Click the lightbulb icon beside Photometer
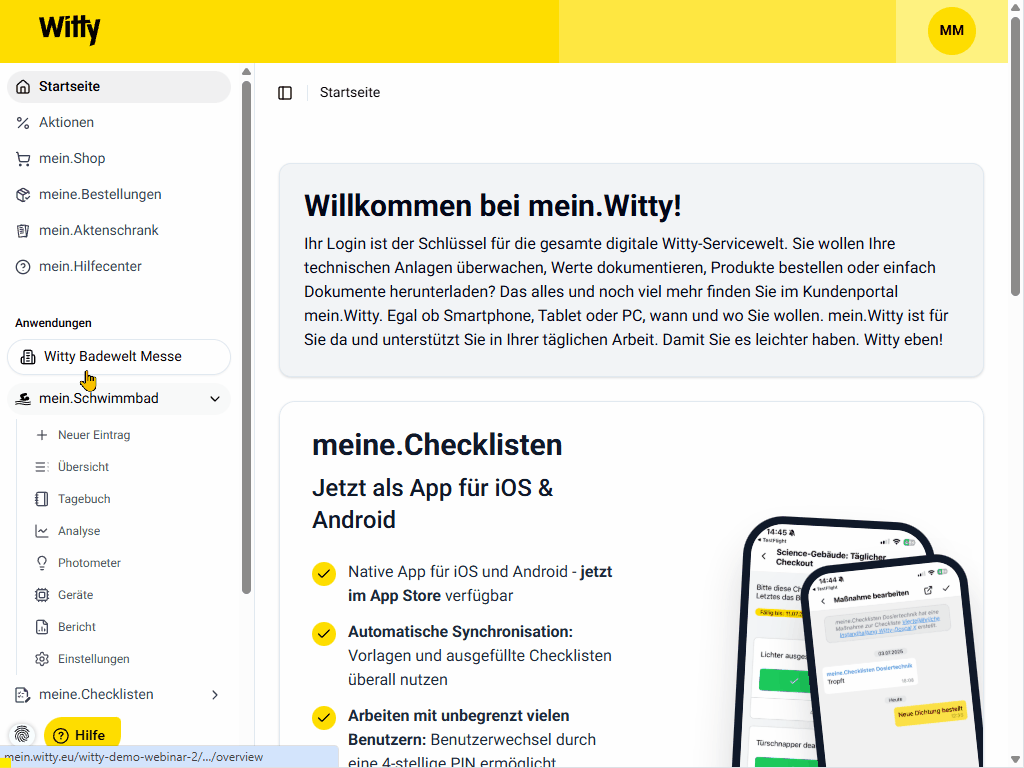Viewport: 1024px width, 768px height. (42, 563)
